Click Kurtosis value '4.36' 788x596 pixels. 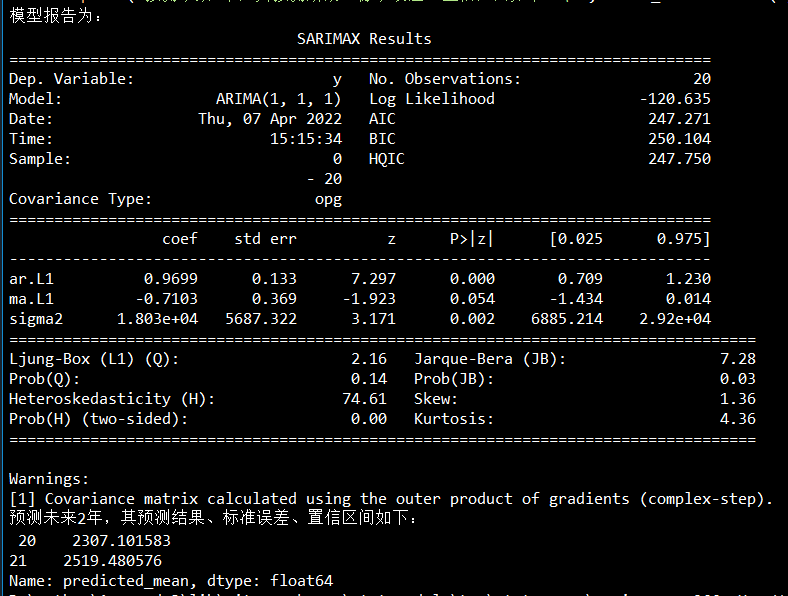pyautogui.click(x=738, y=419)
